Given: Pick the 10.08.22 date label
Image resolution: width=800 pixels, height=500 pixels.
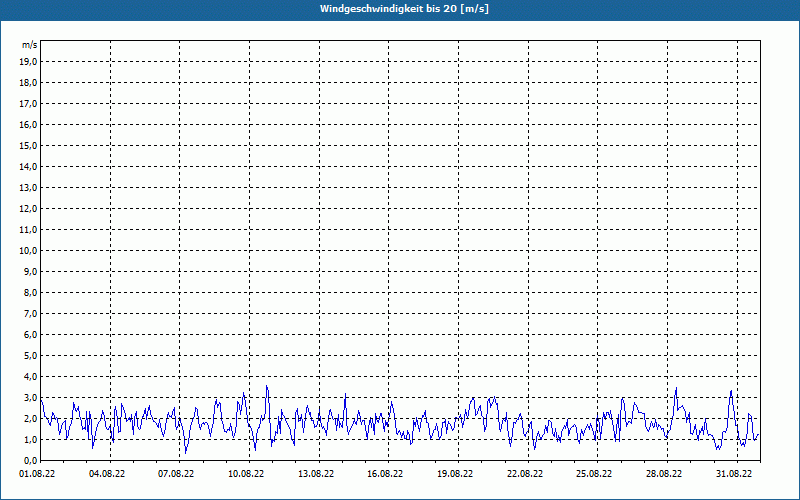Looking at the screenshot, I should tap(246, 474).
